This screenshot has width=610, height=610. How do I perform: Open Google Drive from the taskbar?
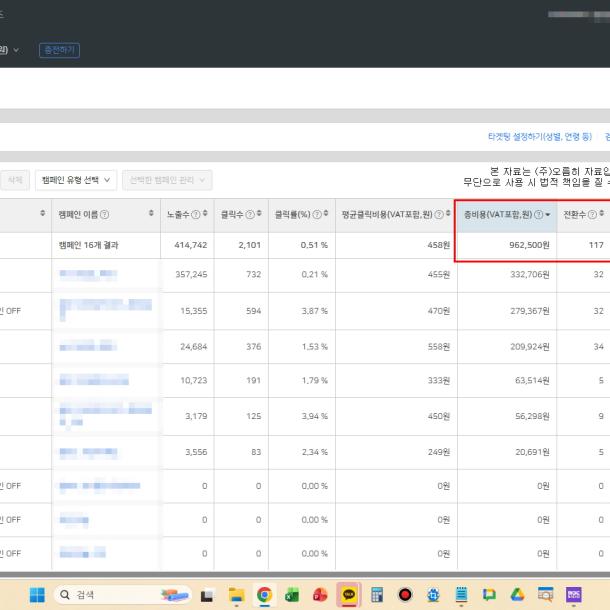point(517,594)
